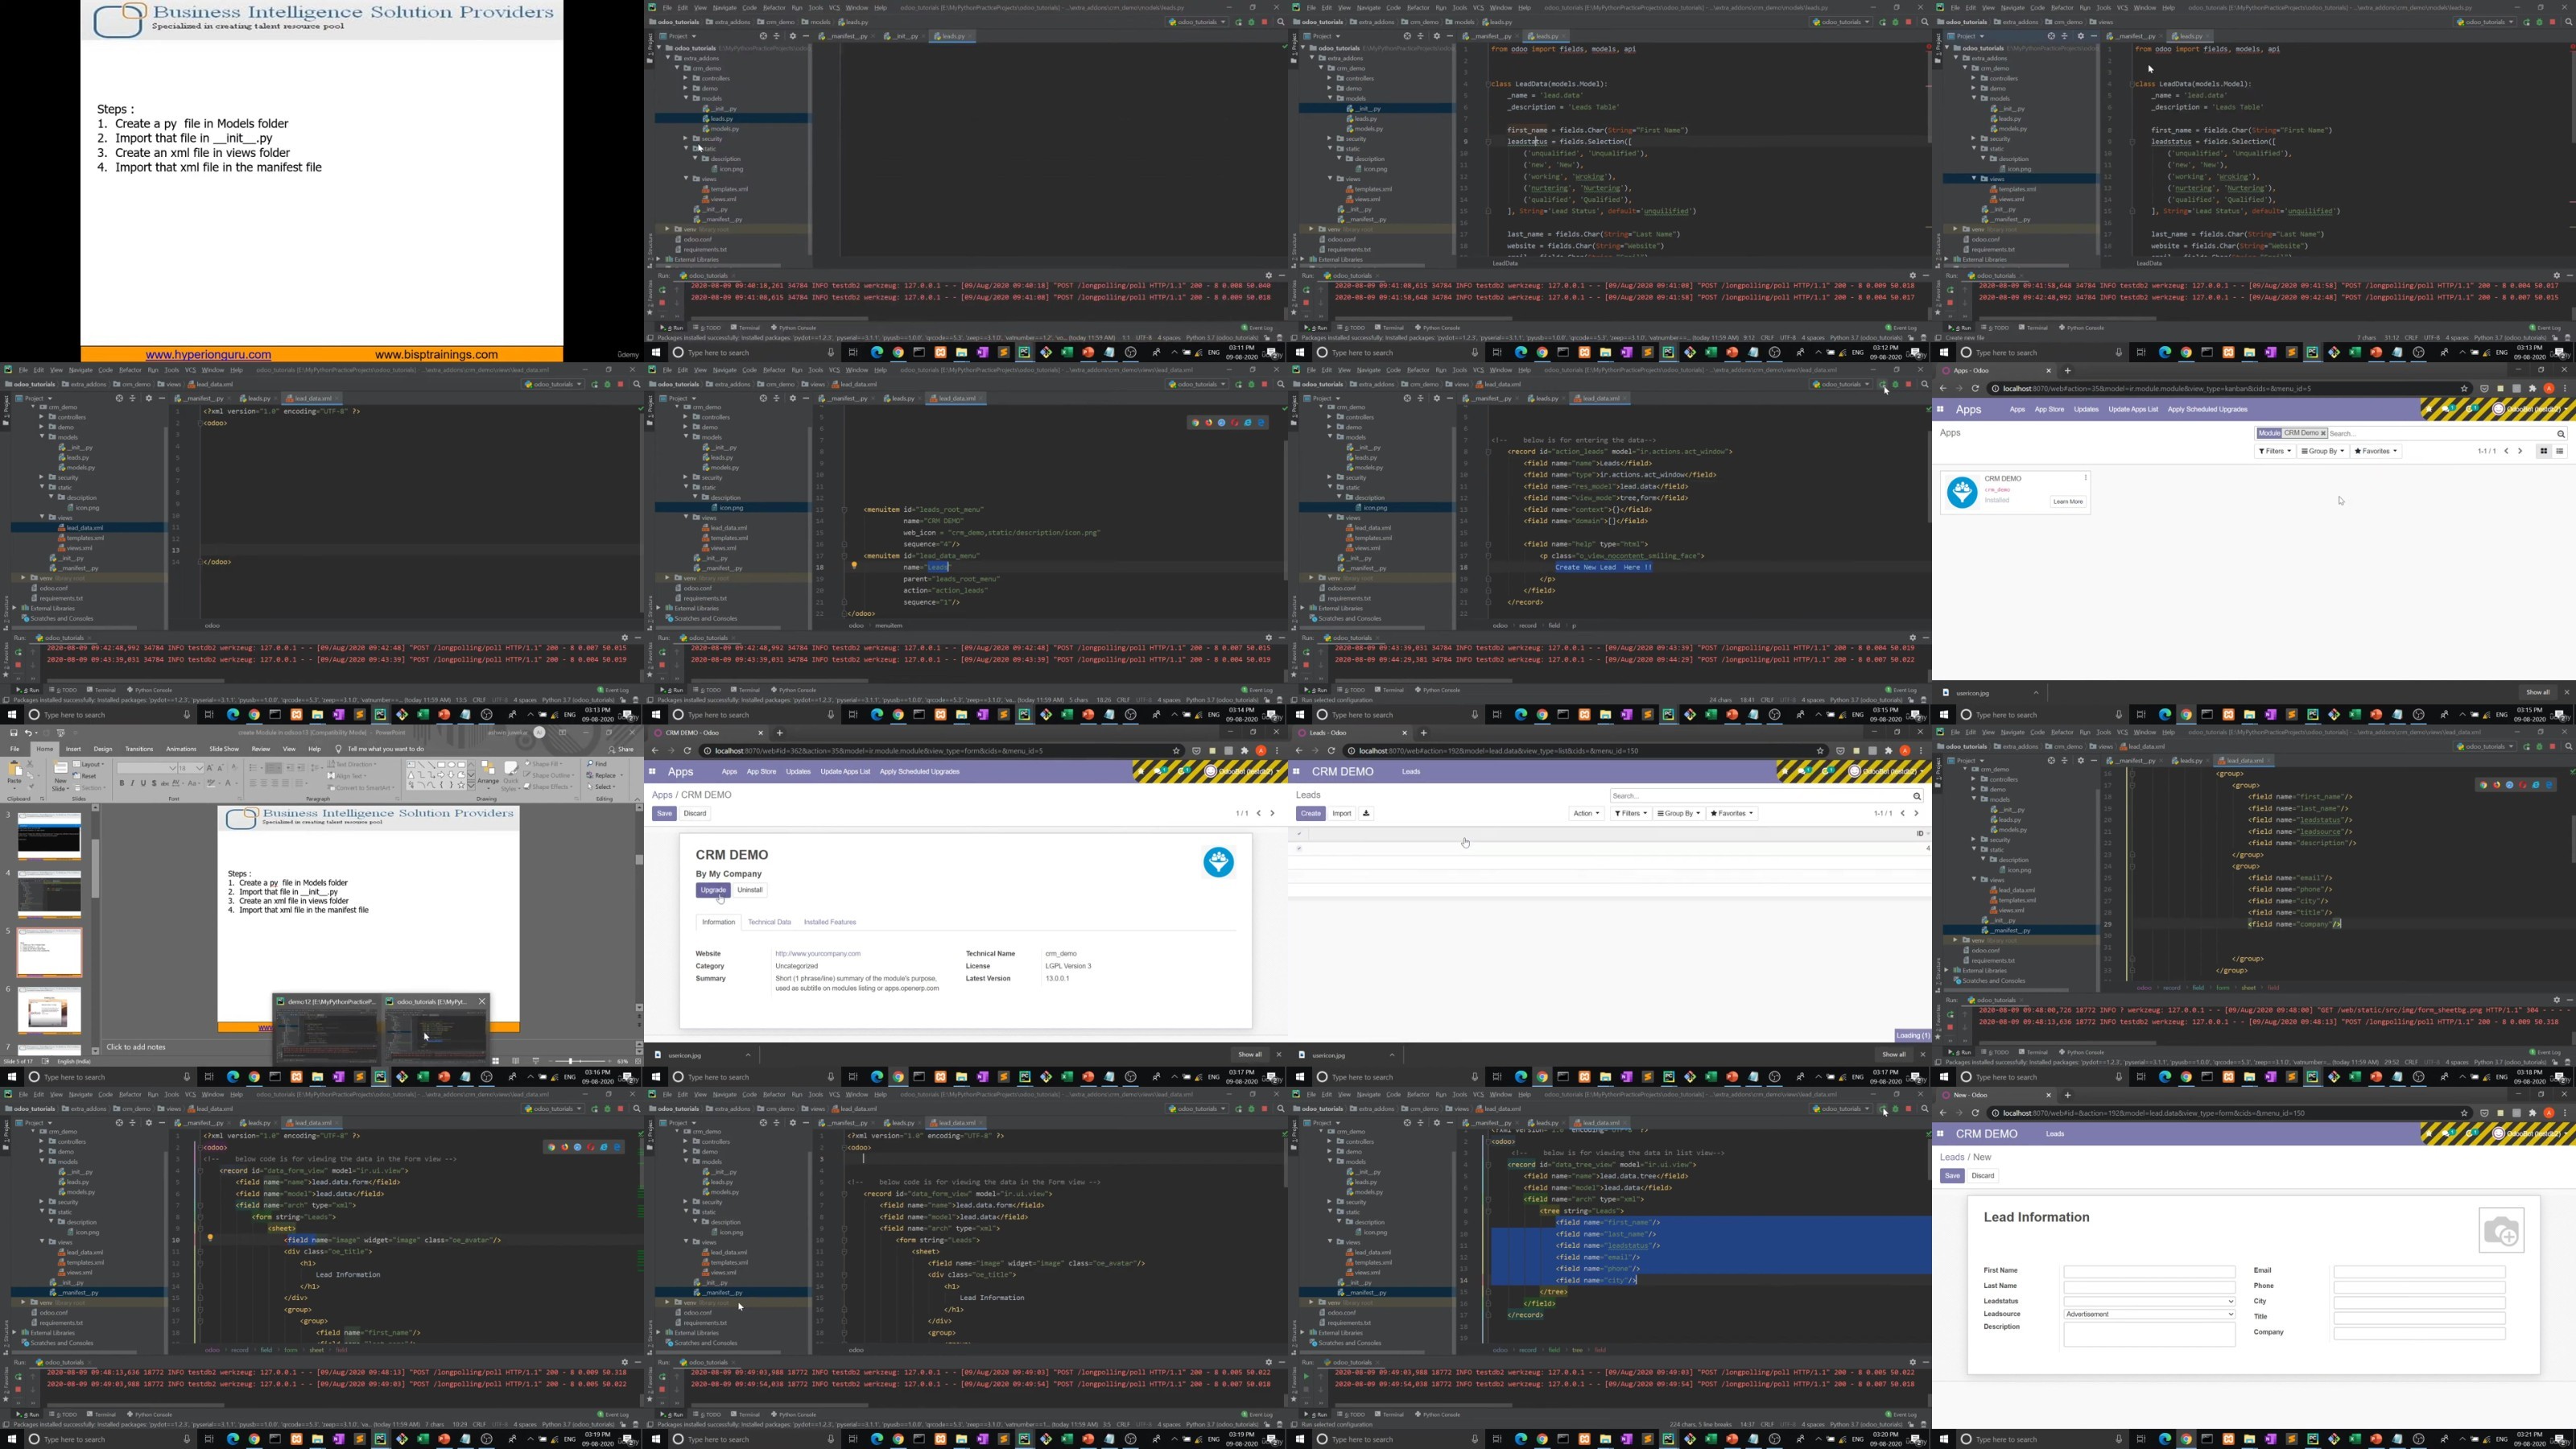Open the Action dropdown on Leads list
Image resolution: width=2576 pixels, height=1449 pixels.
pos(1586,813)
